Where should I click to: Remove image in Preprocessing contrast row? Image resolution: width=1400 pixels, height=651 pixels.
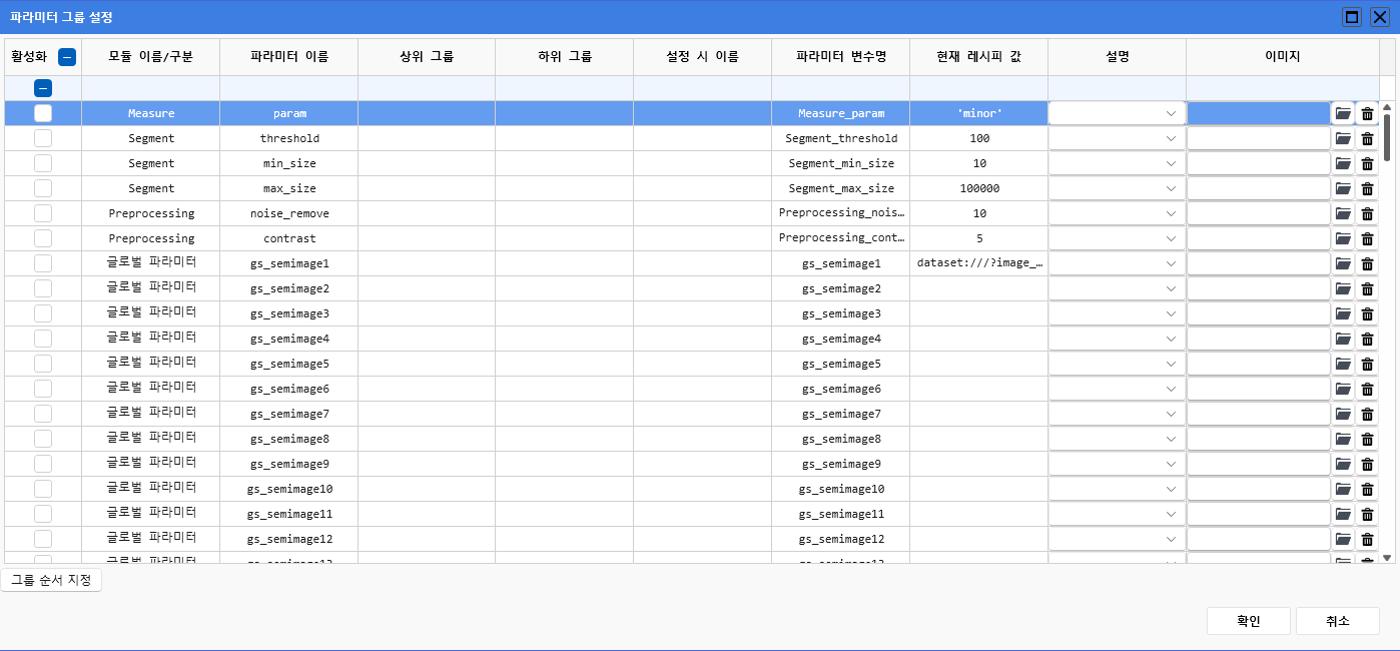(x=1367, y=239)
